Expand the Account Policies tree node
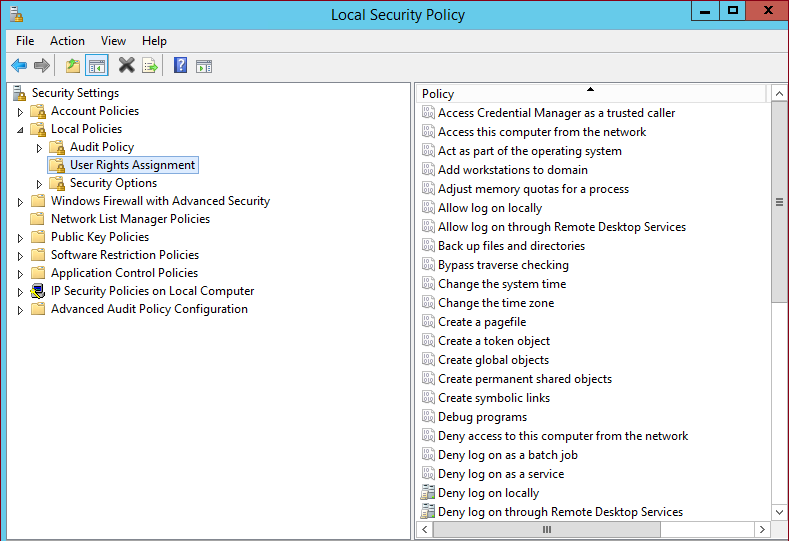The width and height of the screenshot is (789, 541). (20, 111)
